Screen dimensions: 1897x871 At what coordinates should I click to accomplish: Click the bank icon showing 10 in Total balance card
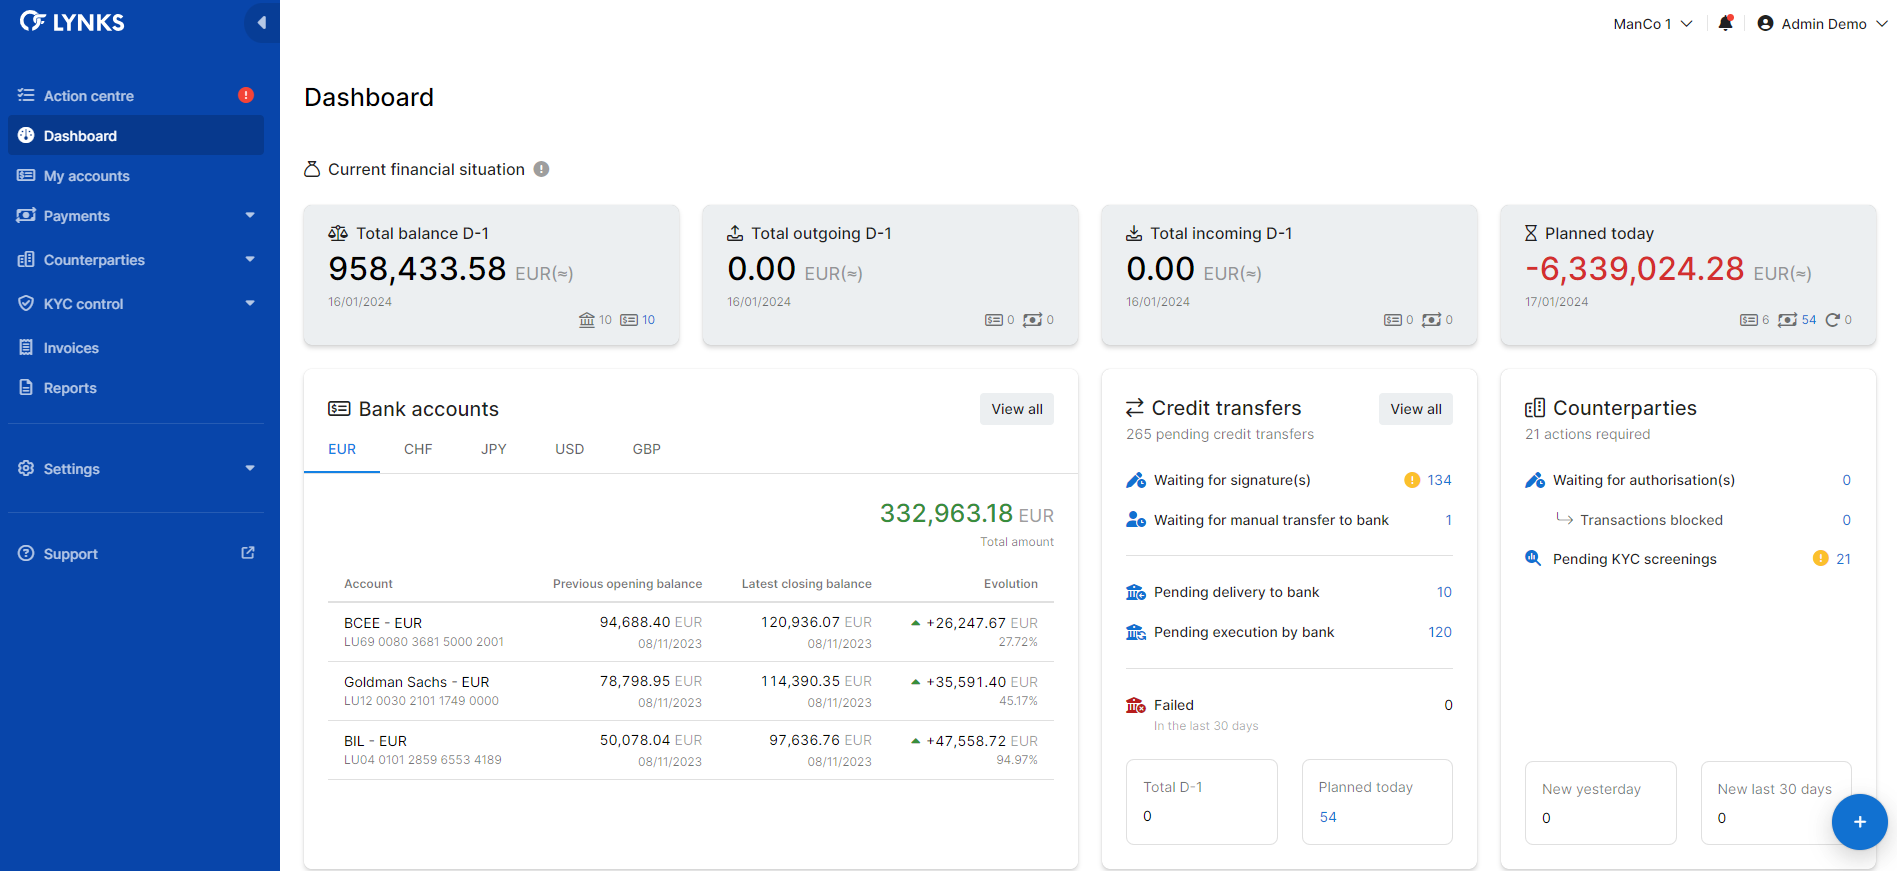point(587,320)
